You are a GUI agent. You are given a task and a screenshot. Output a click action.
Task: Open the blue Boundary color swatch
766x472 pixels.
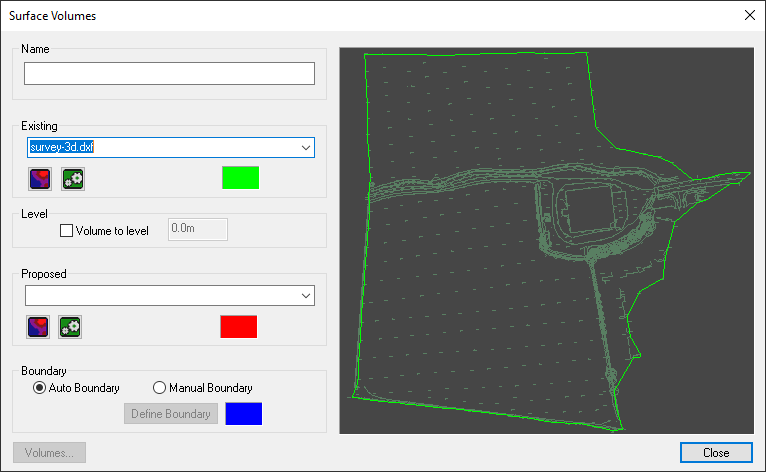[244, 414]
